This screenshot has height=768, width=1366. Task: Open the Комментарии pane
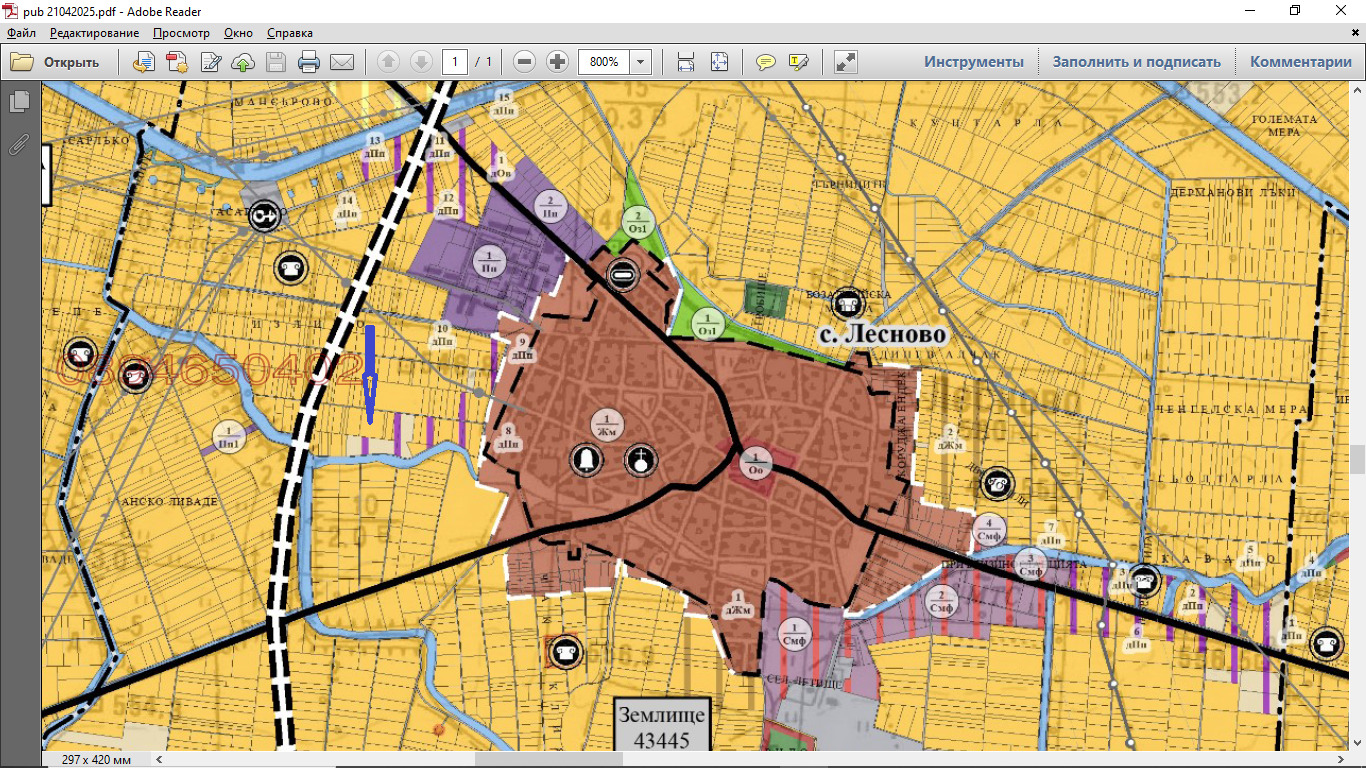click(x=1300, y=62)
